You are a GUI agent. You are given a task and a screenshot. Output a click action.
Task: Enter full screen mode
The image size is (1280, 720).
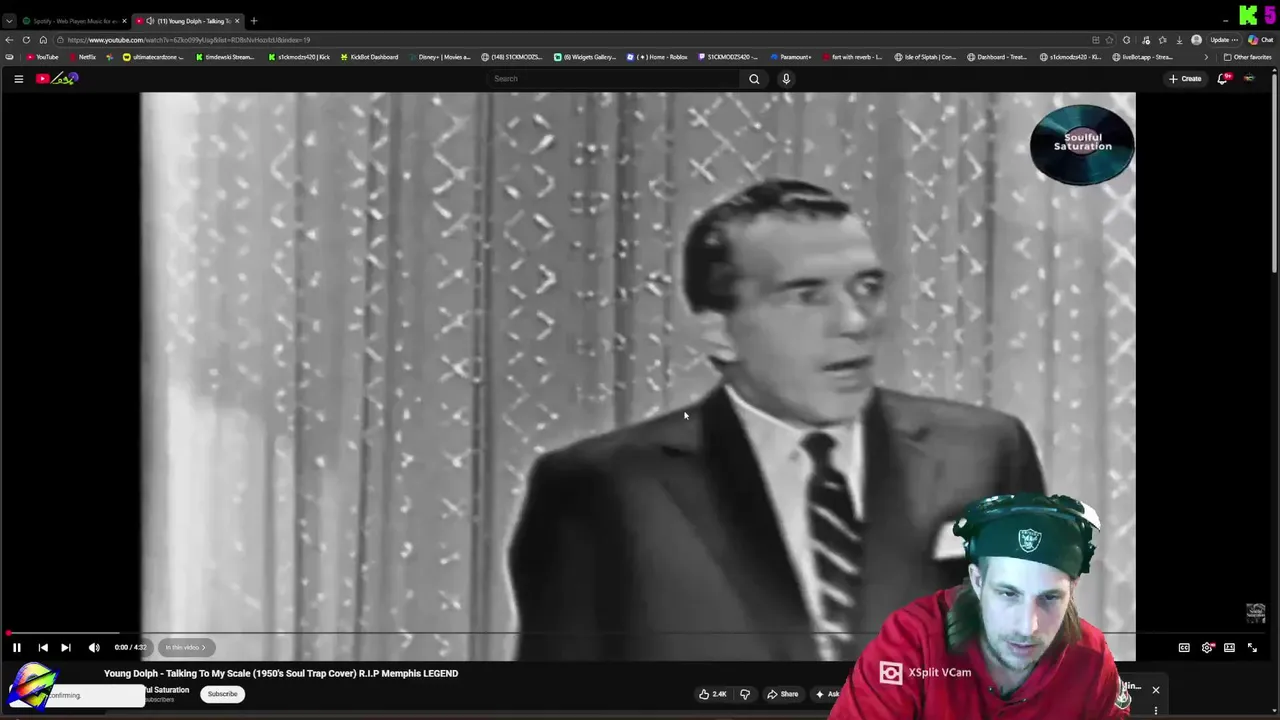[1252, 647]
